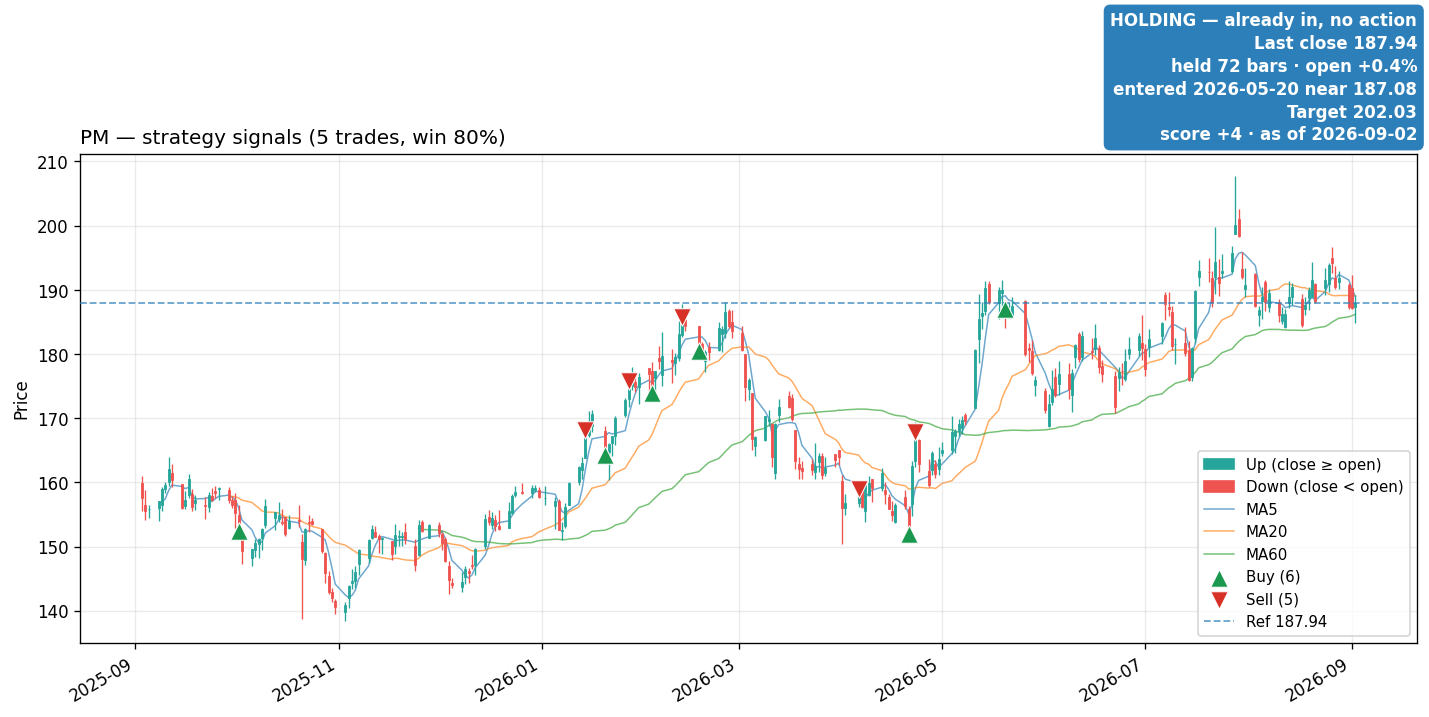
Task: Click the 160 tick on the price axis
Action: coord(54,483)
